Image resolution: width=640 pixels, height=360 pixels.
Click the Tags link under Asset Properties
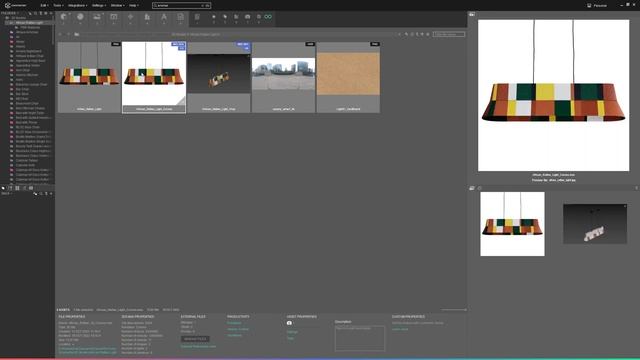tap(290, 338)
